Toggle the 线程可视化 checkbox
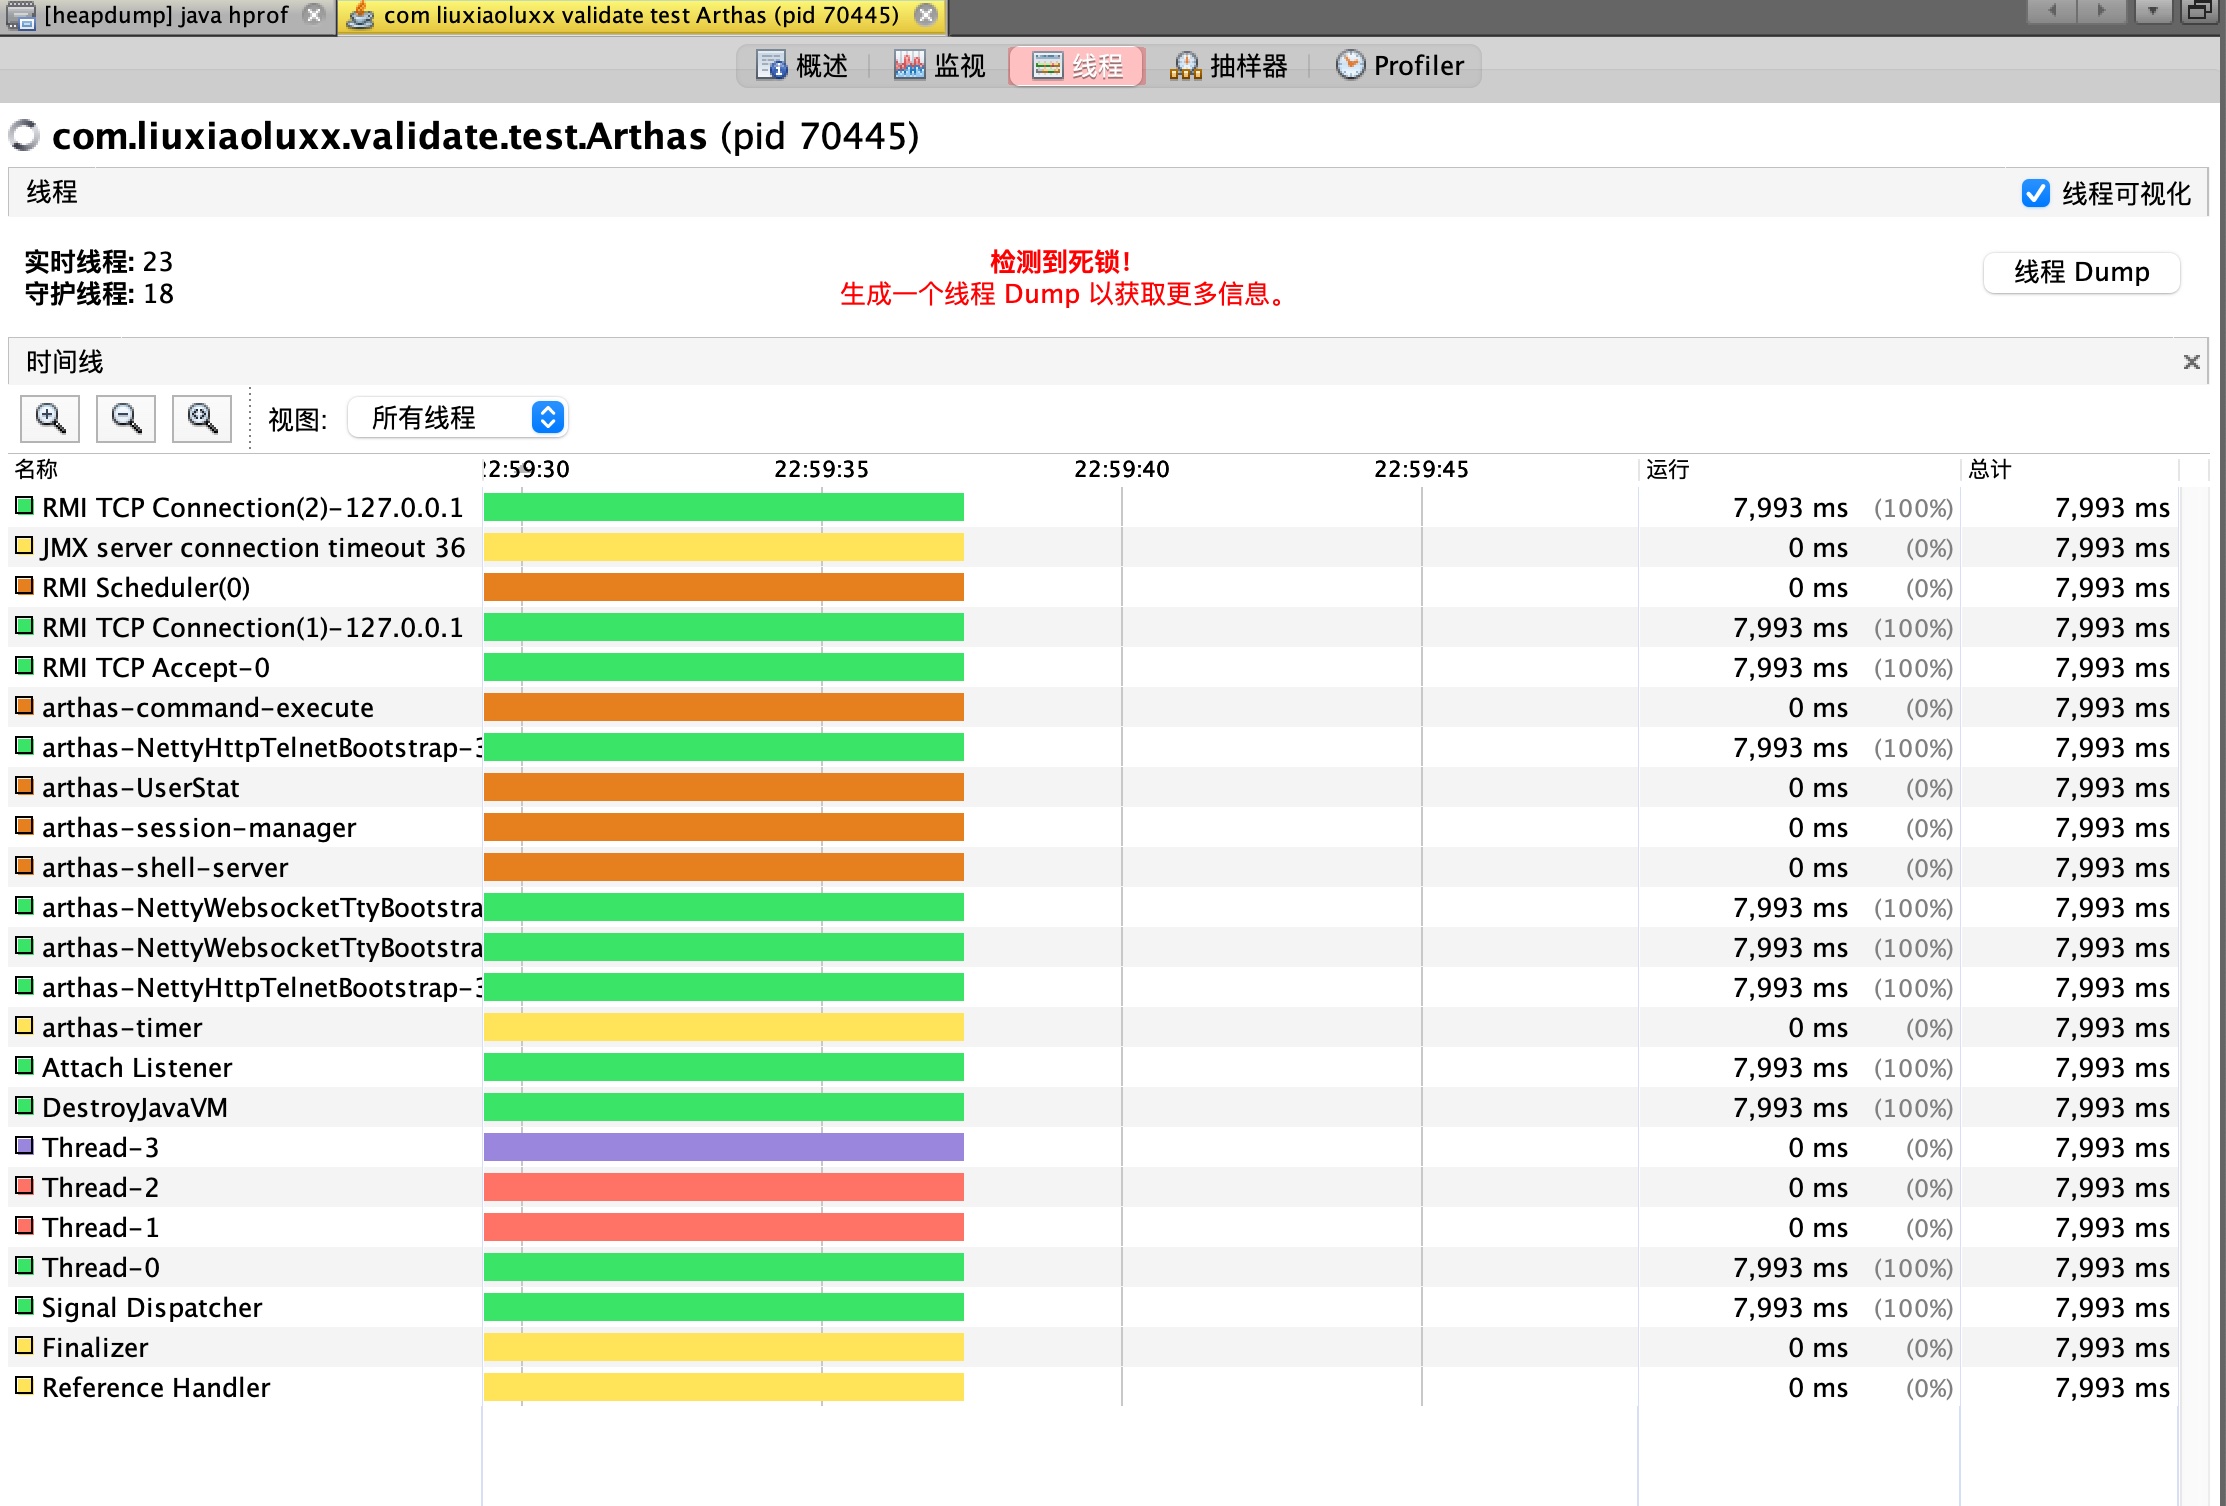The width and height of the screenshot is (2226, 1506). point(2035,193)
